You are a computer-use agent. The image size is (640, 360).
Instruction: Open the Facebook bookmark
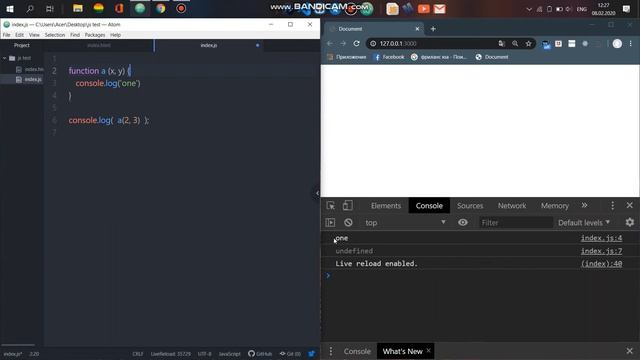(x=389, y=57)
